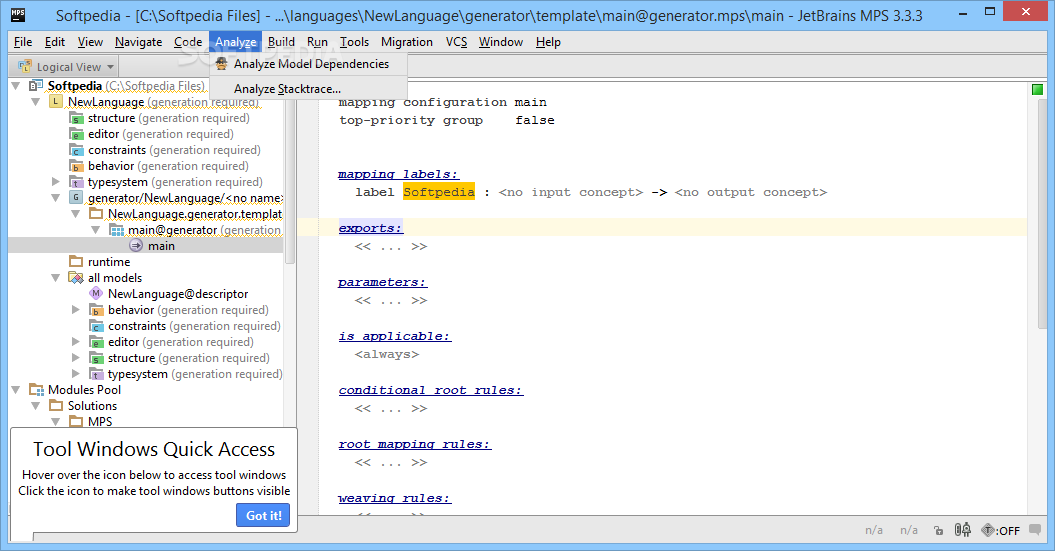
Task: Expand typesystem under all models
Action: point(76,373)
